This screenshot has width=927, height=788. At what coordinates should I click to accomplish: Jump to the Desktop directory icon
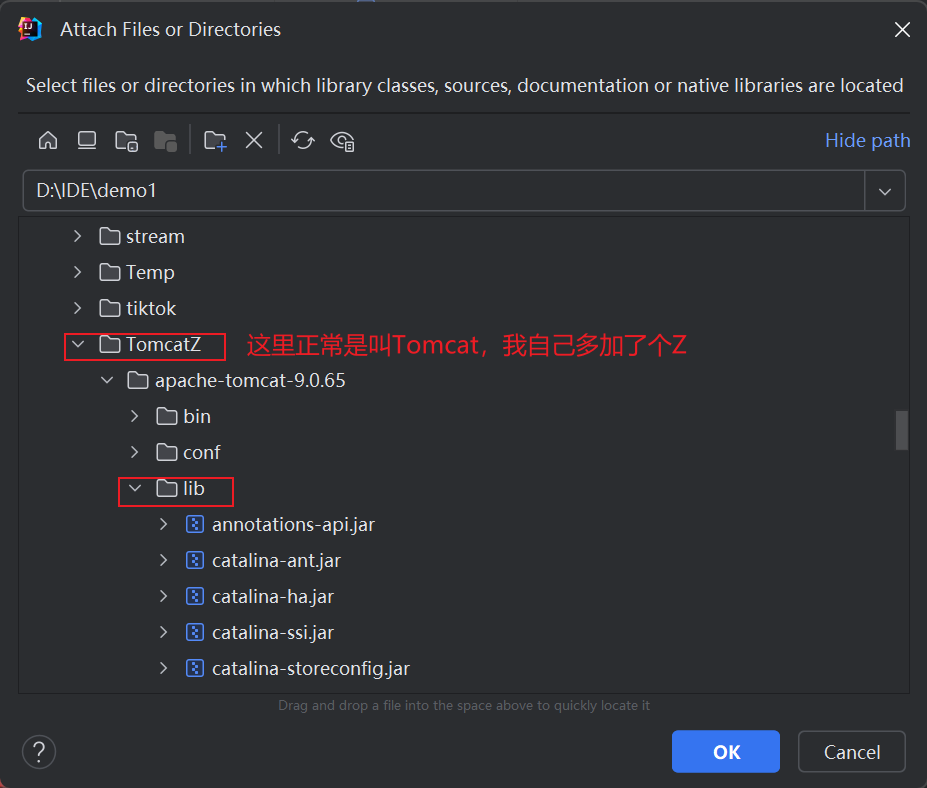pos(87,141)
